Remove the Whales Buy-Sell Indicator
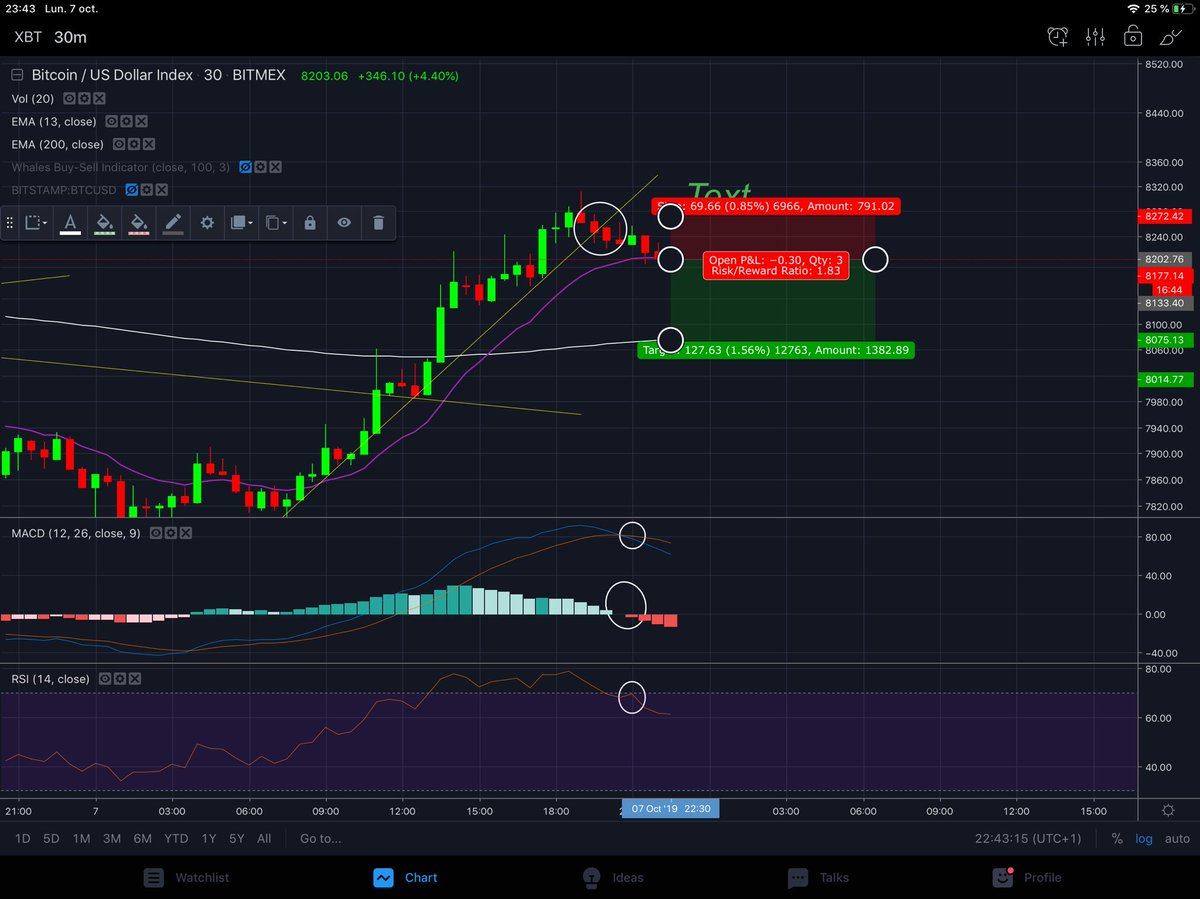 [275, 167]
